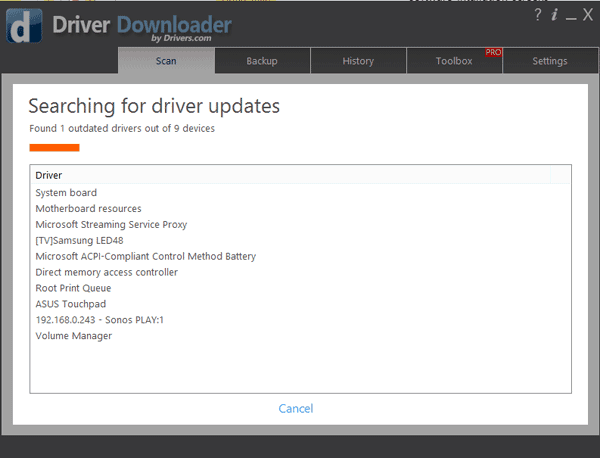Screen dimensions: 600x458
Task: Open the History tab
Action: (358, 60)
